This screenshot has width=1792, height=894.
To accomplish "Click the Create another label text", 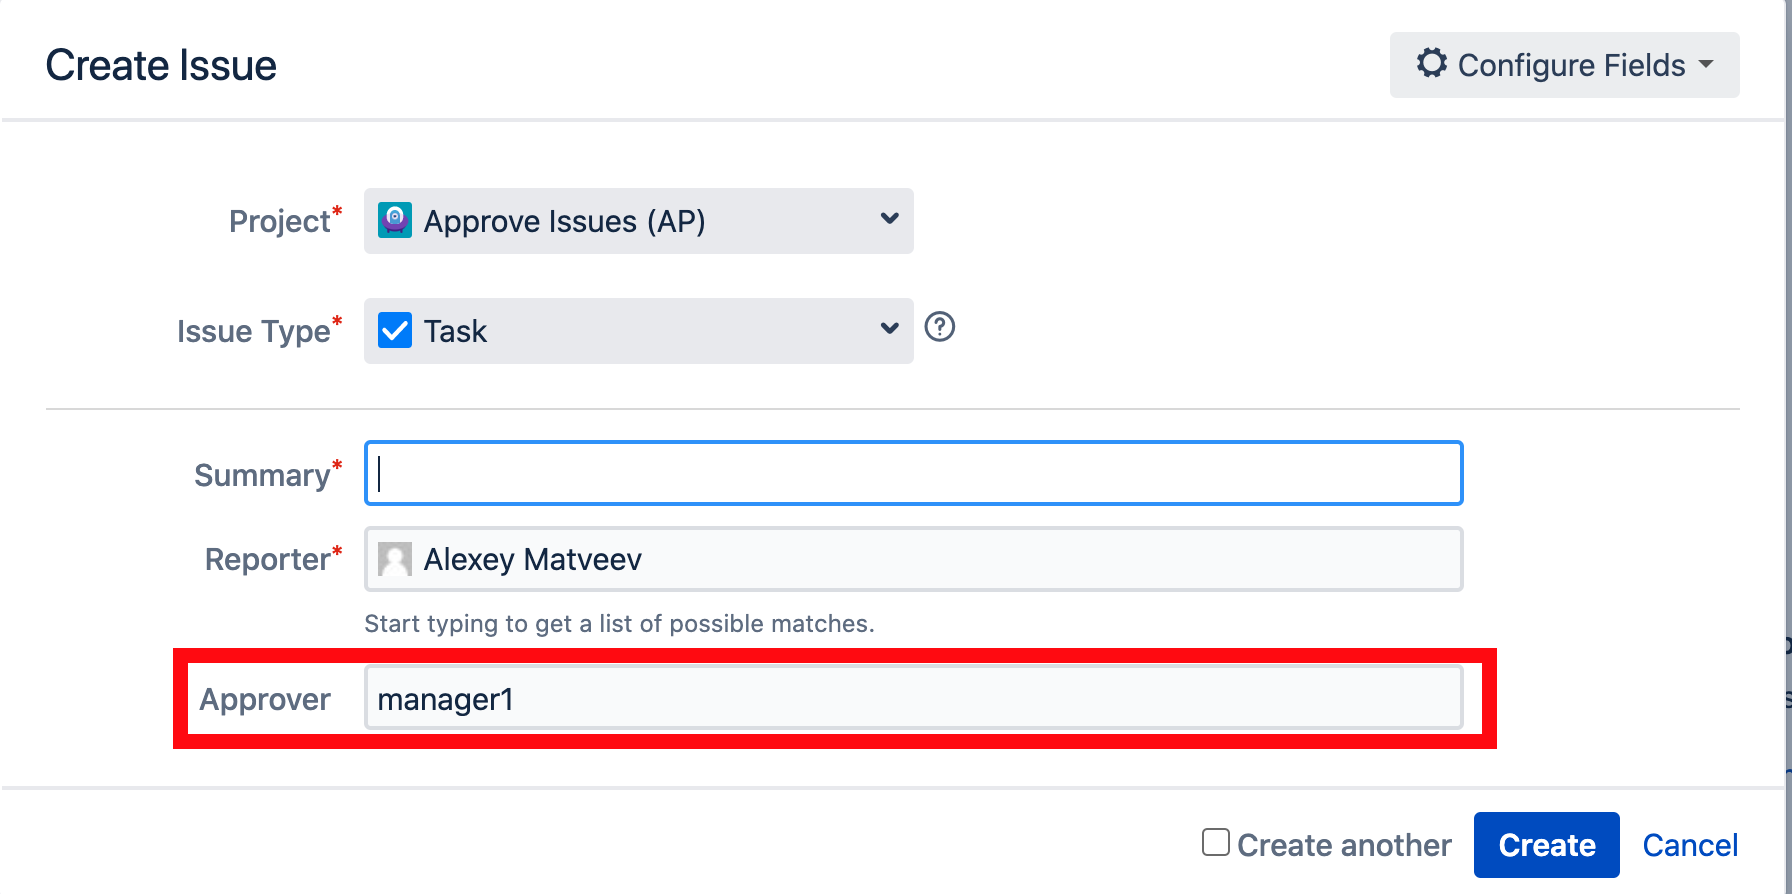I will 1344,845.
